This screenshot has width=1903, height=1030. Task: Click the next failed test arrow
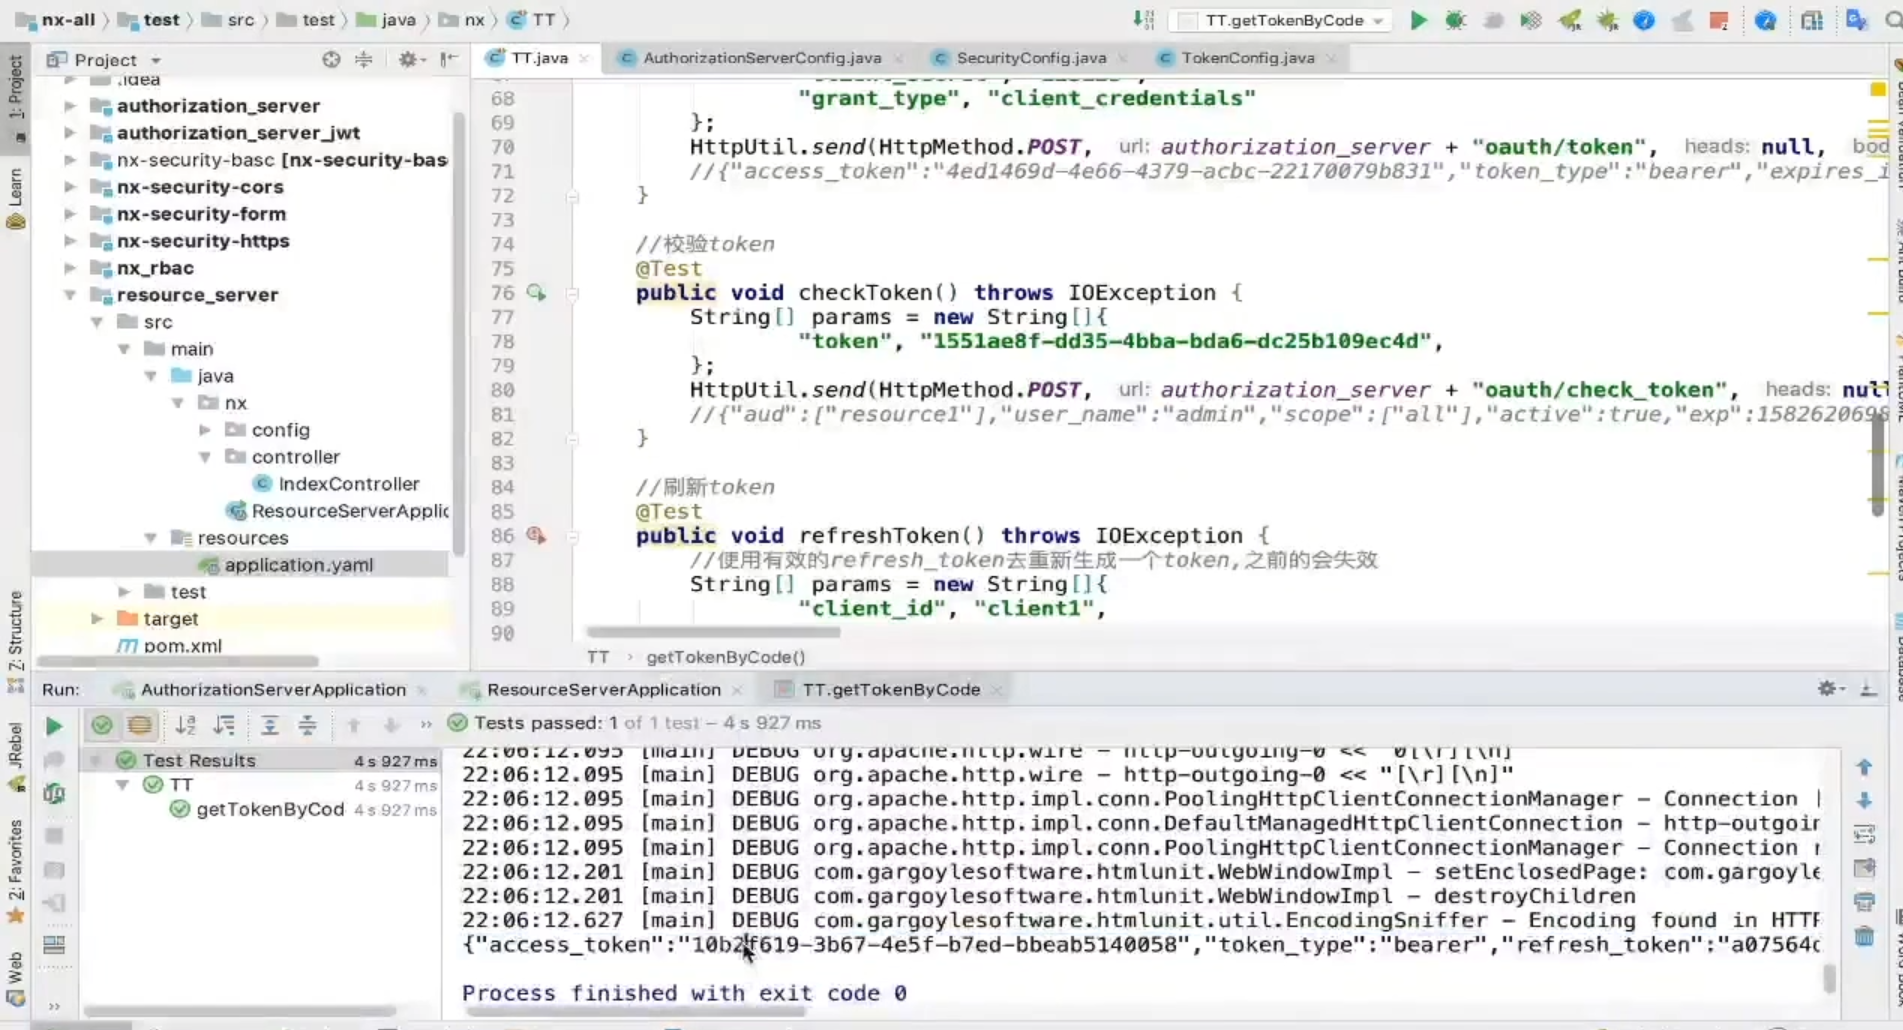391,725
